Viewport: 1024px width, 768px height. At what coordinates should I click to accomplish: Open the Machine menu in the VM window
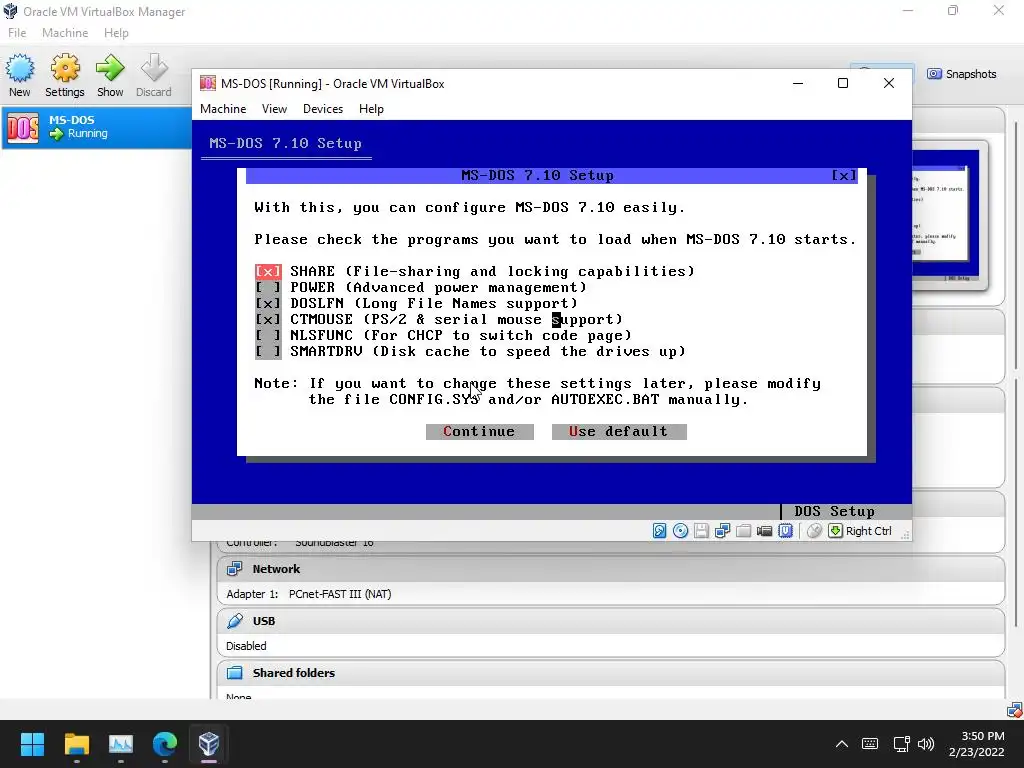(x=223, y=109)
